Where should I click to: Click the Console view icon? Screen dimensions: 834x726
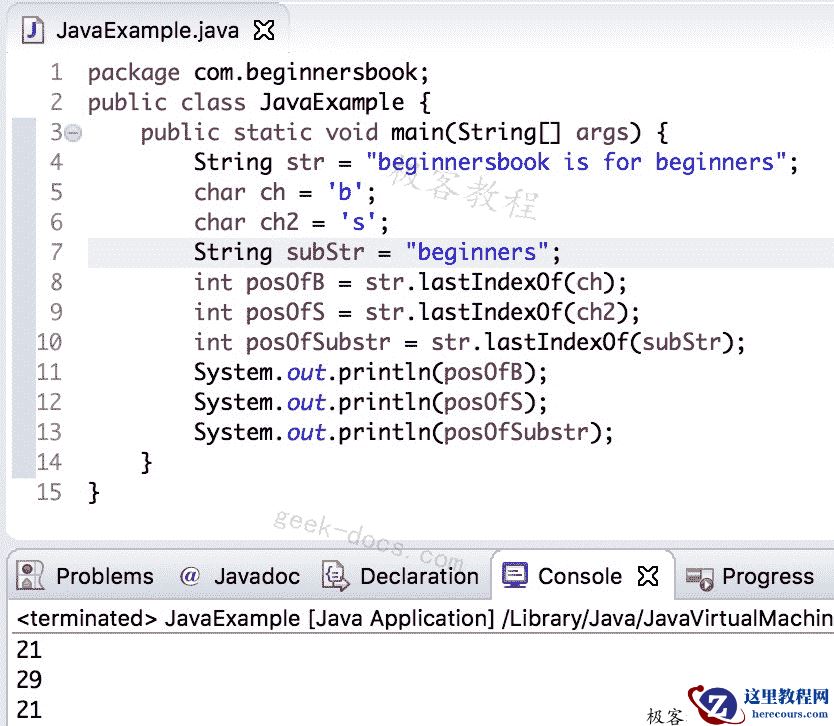click(x=514, y=576)
